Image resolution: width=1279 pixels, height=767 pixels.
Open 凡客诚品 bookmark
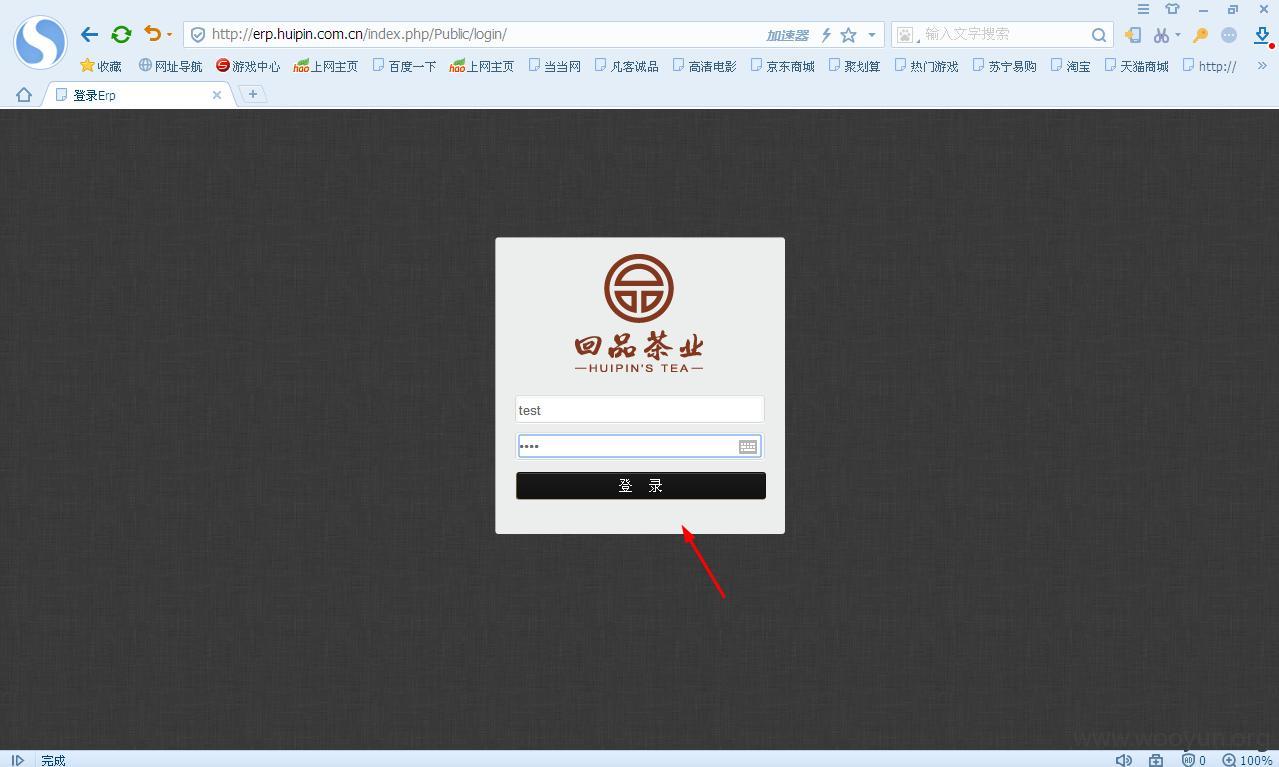click(627, 66)
